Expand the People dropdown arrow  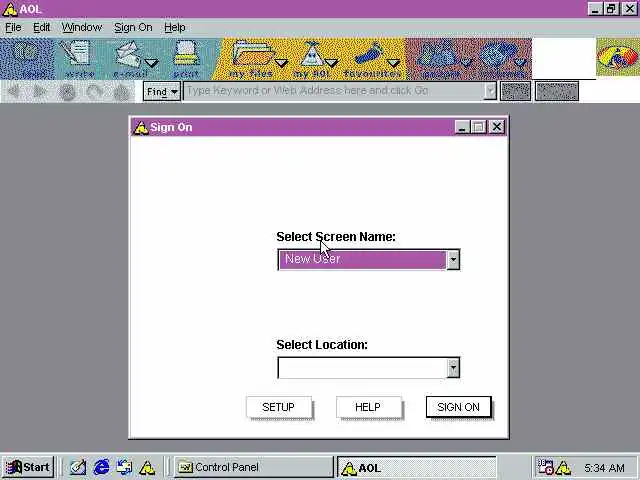tap(466, 63)
